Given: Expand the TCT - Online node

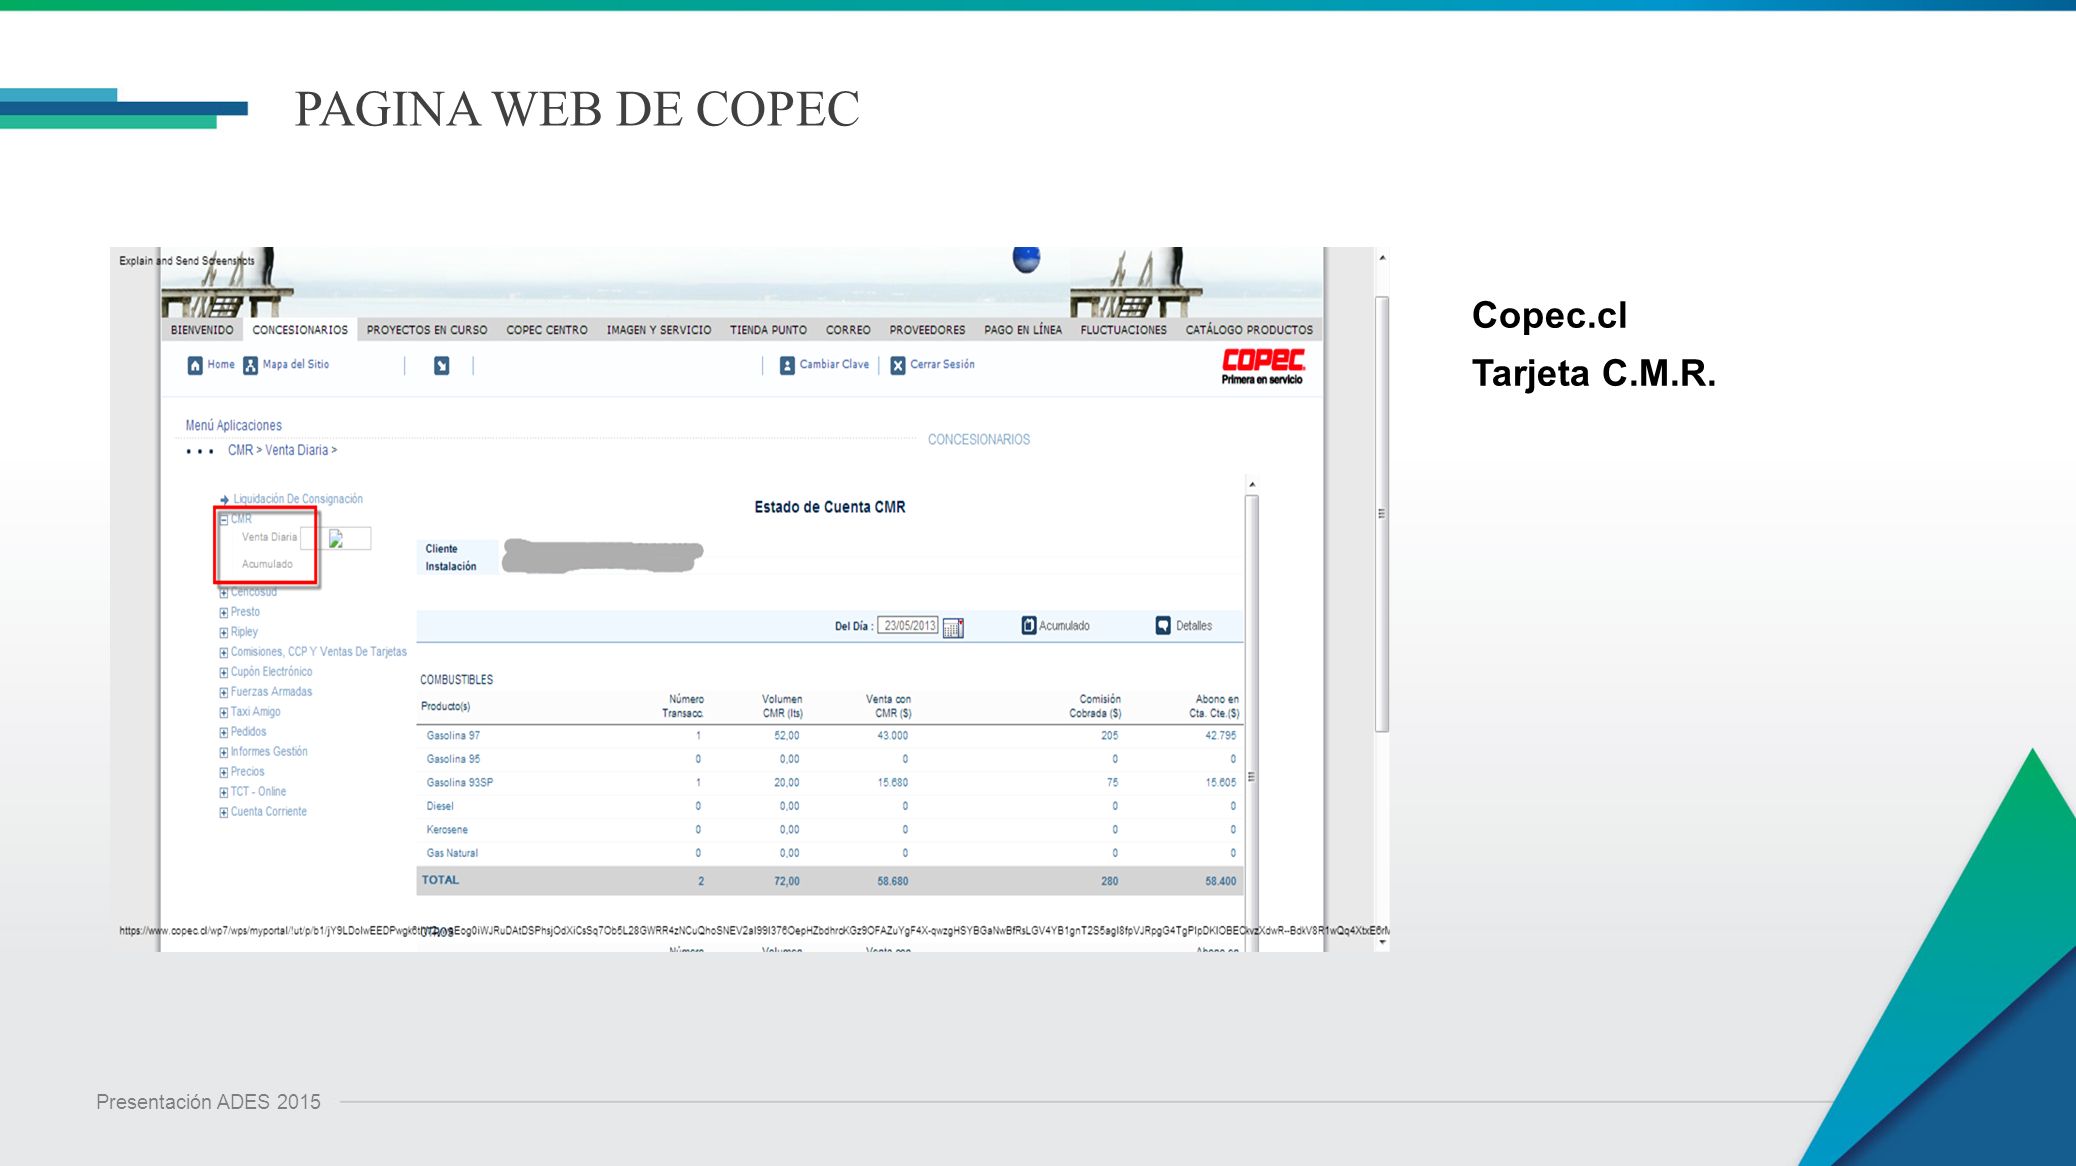Looking at the screenshot, I should pyautogui.click(x=224, y=792).
